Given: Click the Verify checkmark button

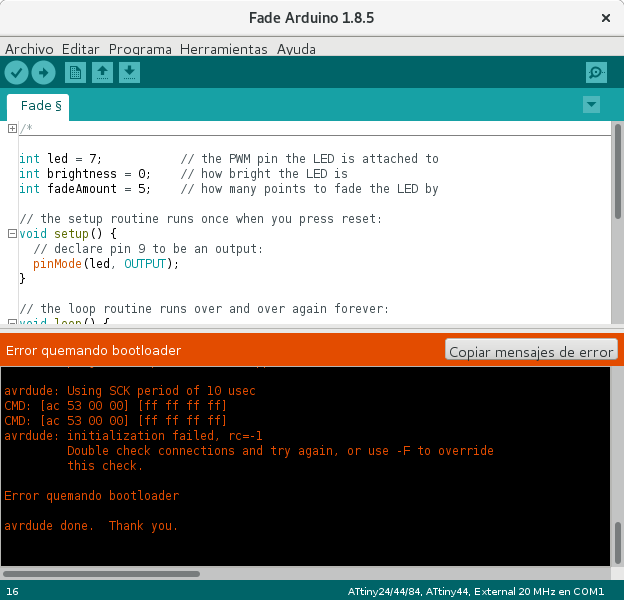Looking at the screenshot, I should [16, 73].
